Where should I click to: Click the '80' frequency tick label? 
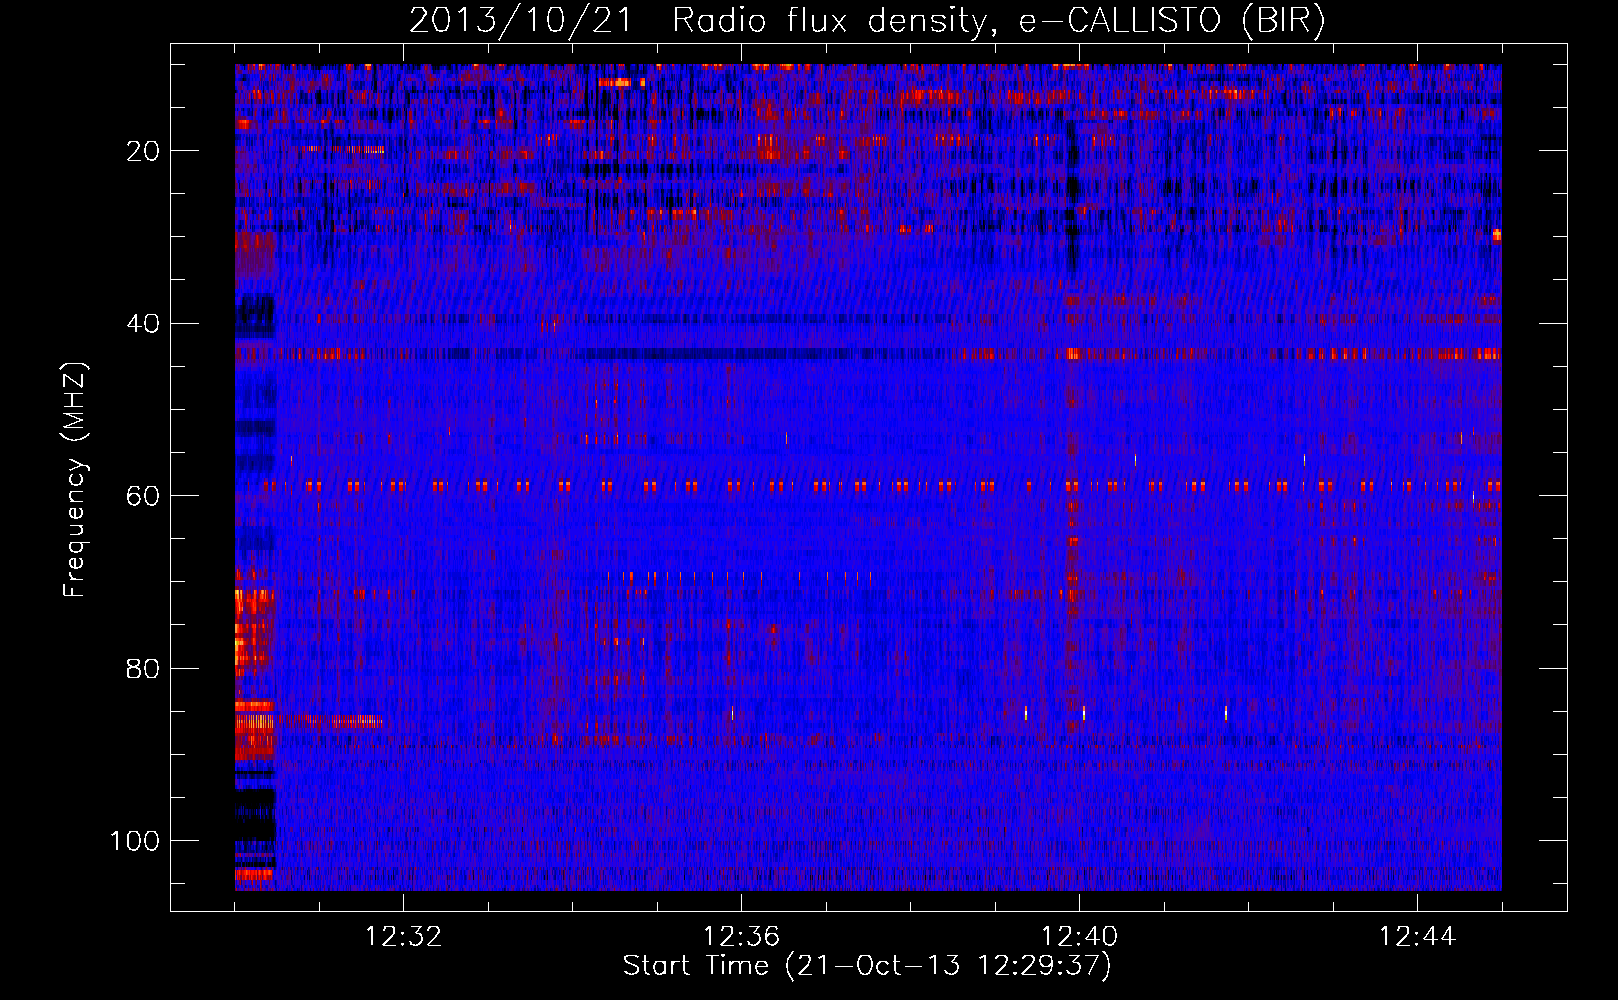[143, 669]
